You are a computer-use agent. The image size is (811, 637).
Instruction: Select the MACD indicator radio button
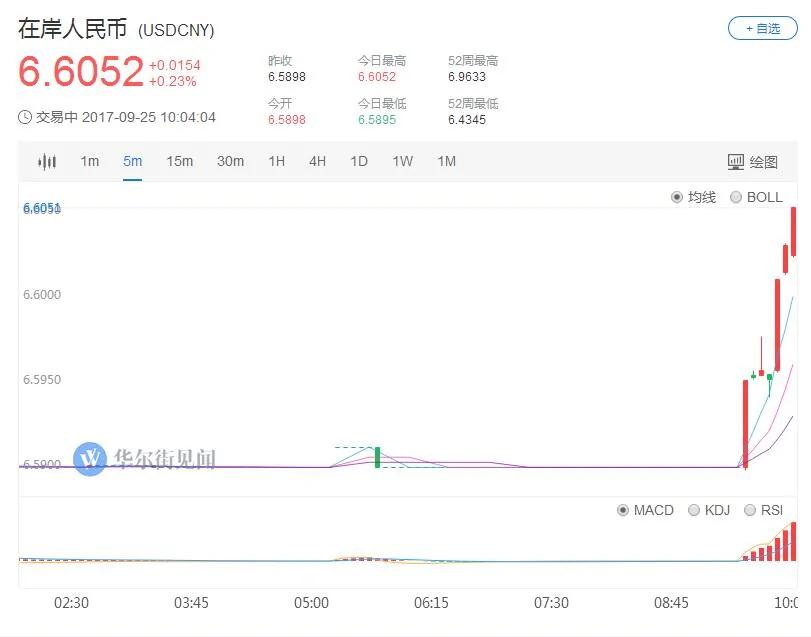click(623, 510)
